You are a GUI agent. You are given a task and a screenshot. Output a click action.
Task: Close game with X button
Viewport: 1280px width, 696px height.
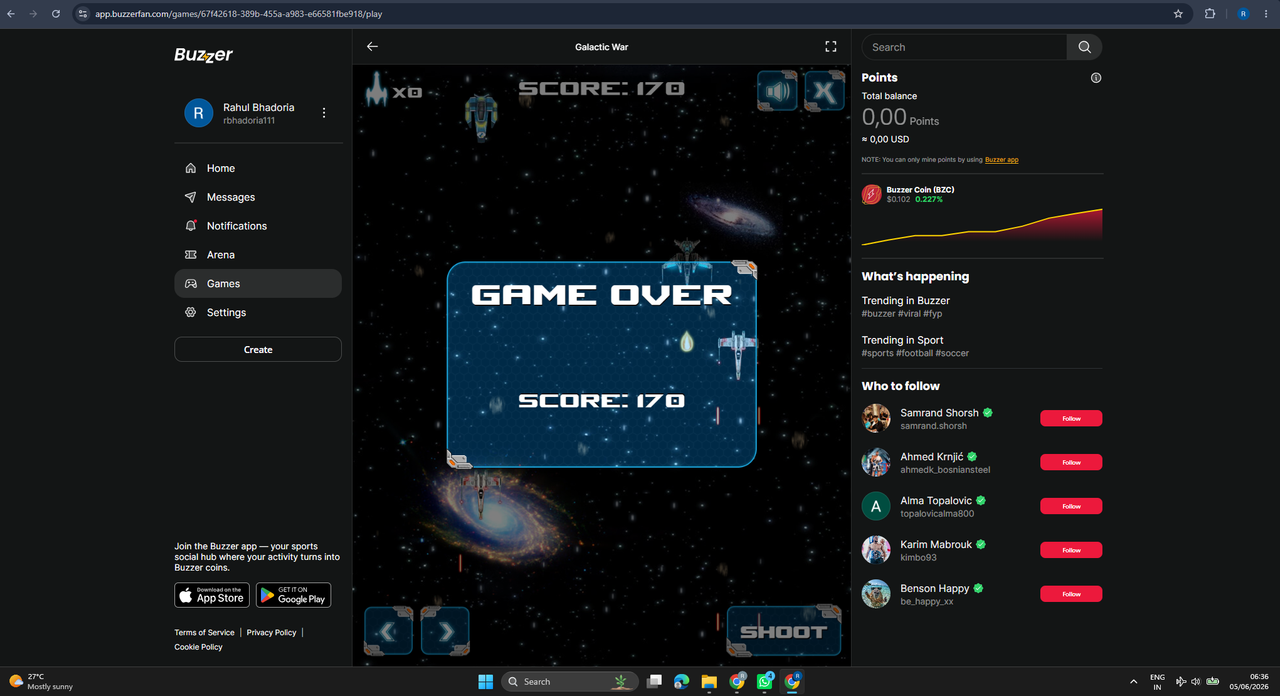point(825,91)
